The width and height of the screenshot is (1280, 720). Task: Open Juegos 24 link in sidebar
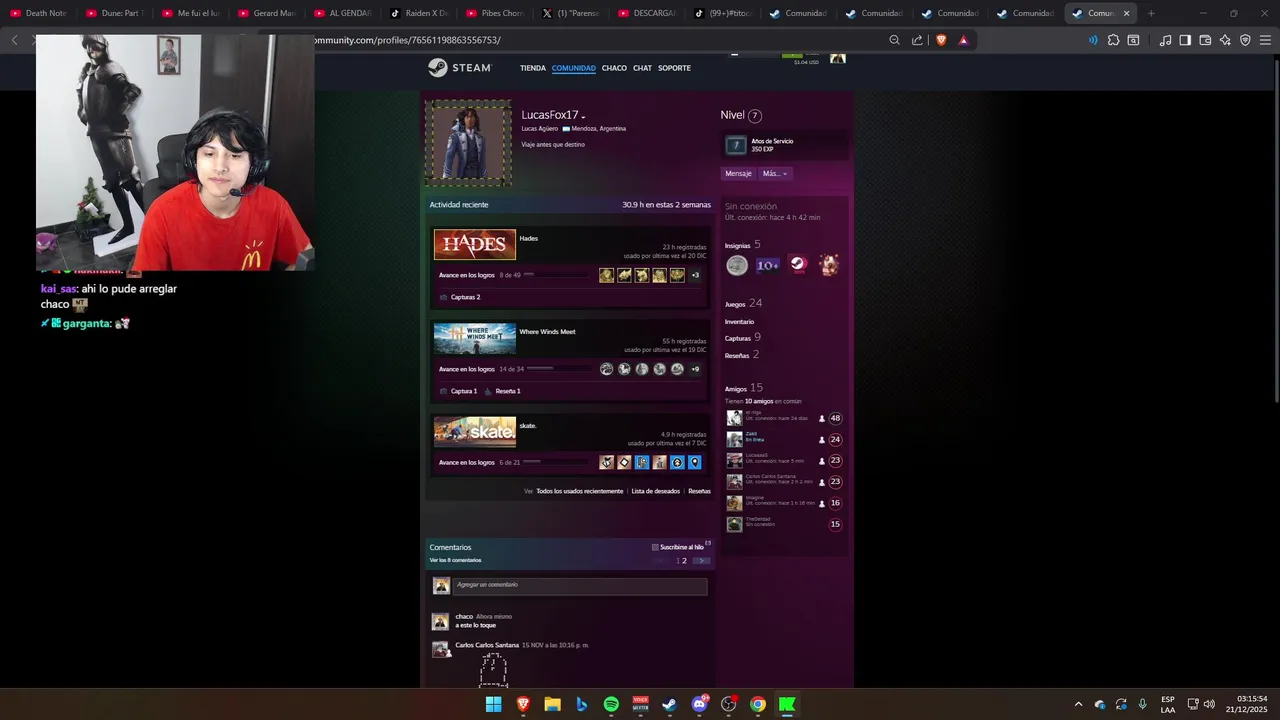[743, 303]
